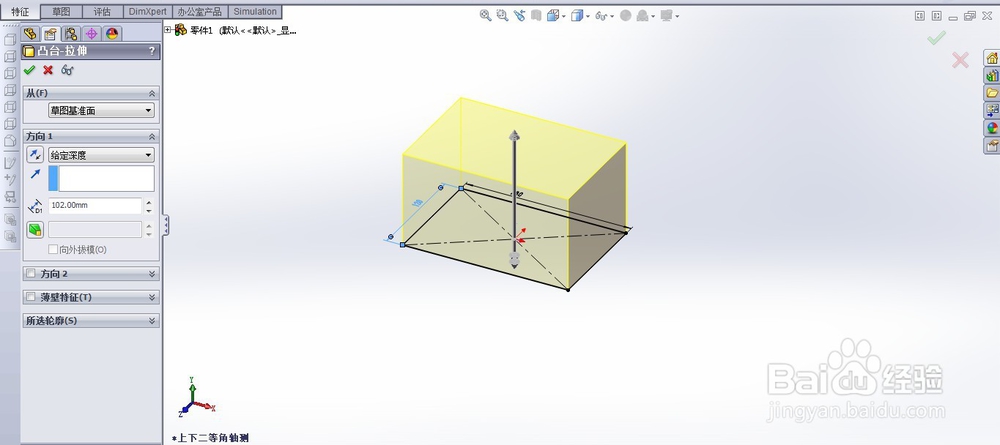Click the *上下二等角轴测 view label

(210, 438)
